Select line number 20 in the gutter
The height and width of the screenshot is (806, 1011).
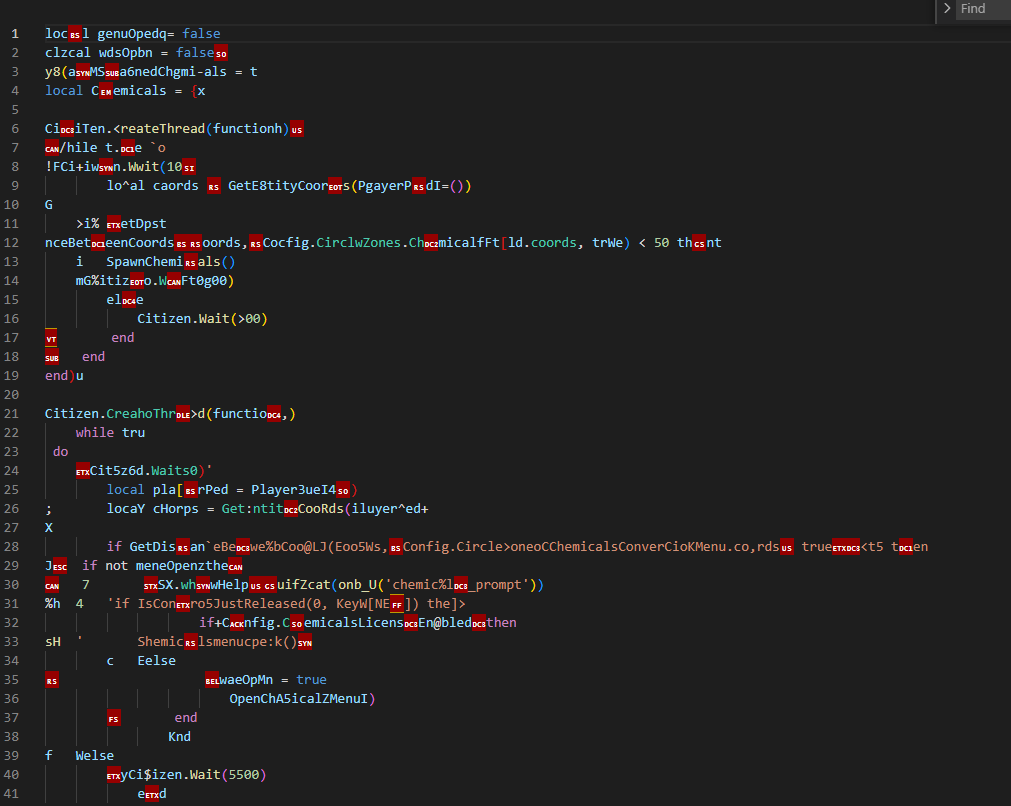12,395
